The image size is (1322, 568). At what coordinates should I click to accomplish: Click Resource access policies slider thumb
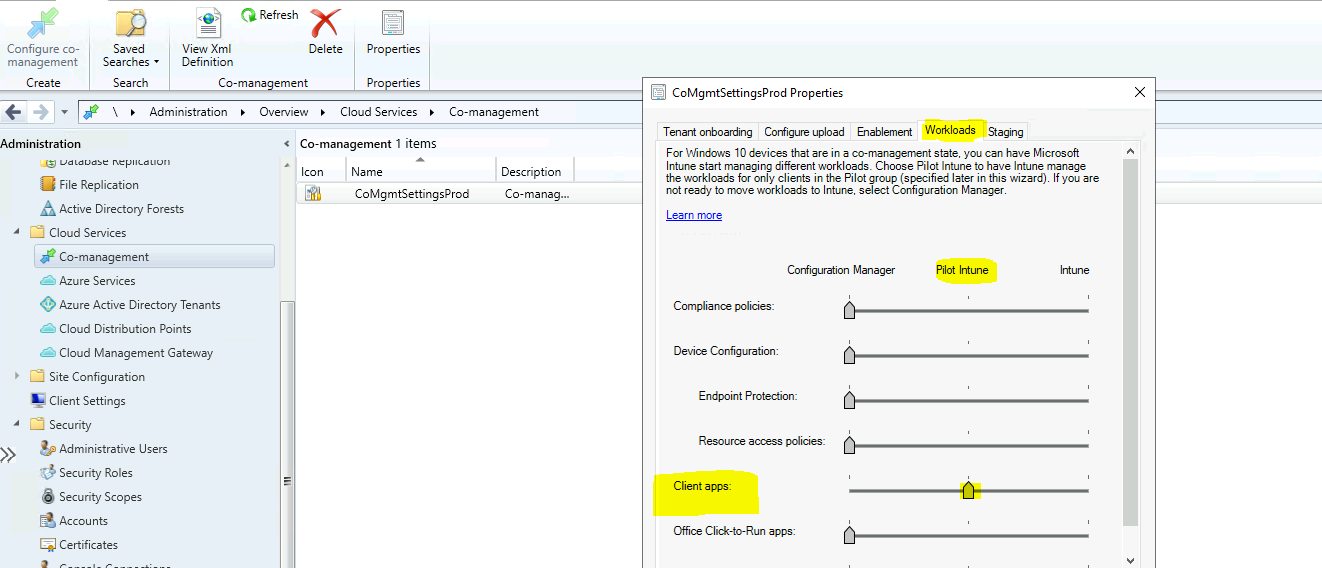(849, 445)
